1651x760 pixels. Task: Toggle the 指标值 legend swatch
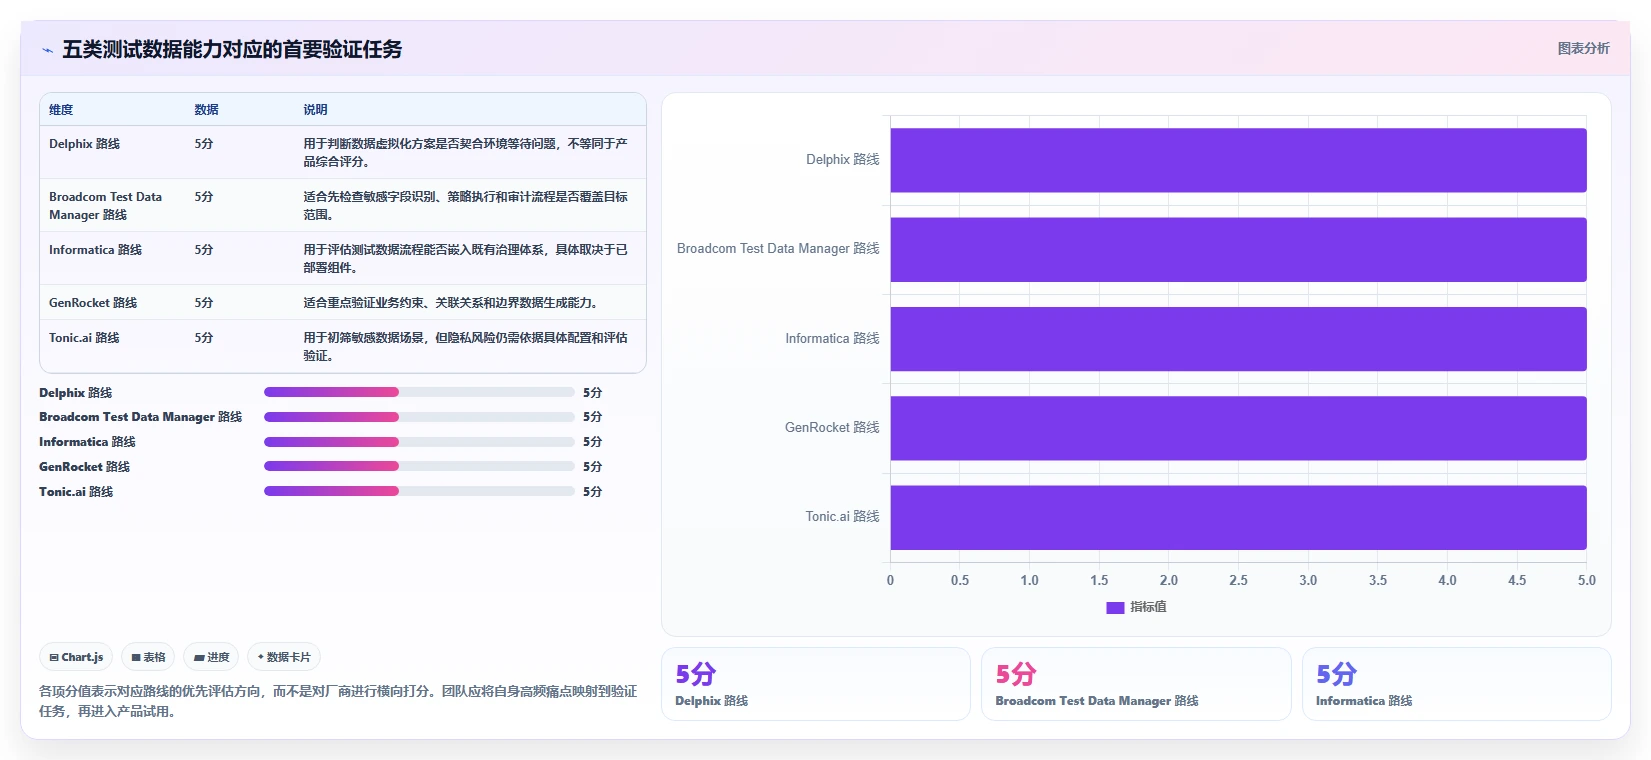click(1115, 607)
